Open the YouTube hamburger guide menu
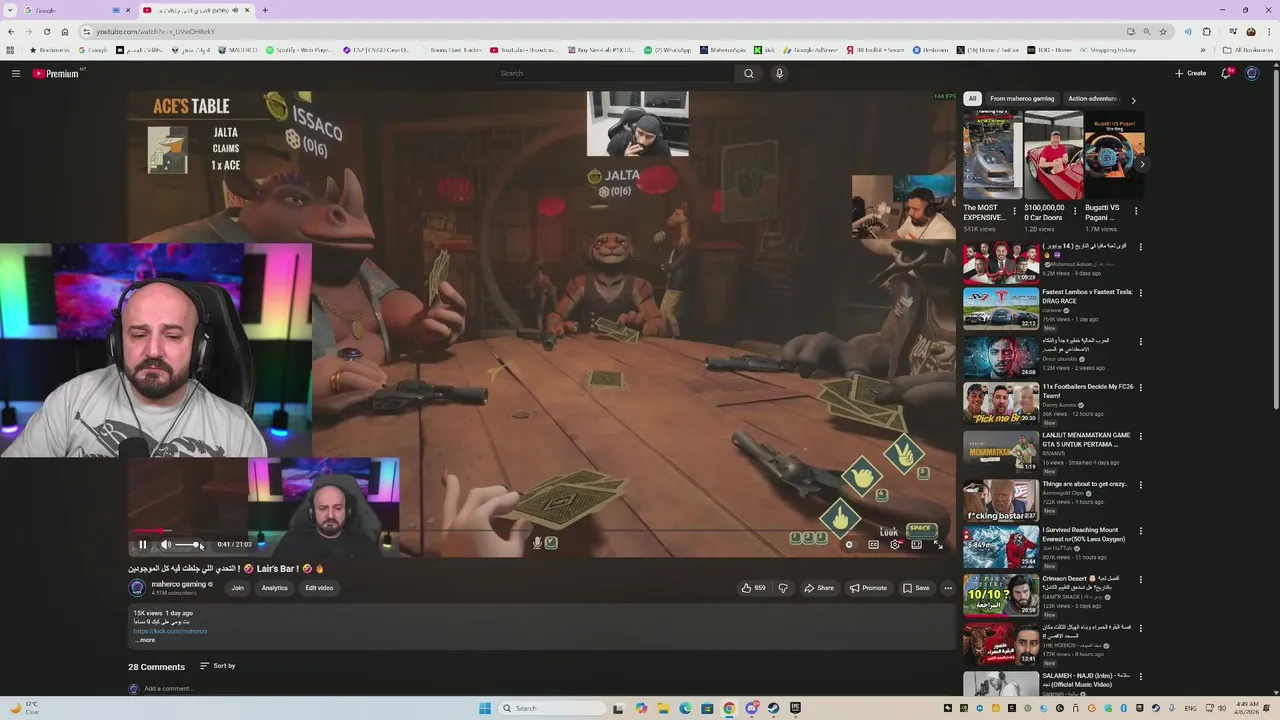This screenshot has width=1280, height=720. (x=16, y=73)
